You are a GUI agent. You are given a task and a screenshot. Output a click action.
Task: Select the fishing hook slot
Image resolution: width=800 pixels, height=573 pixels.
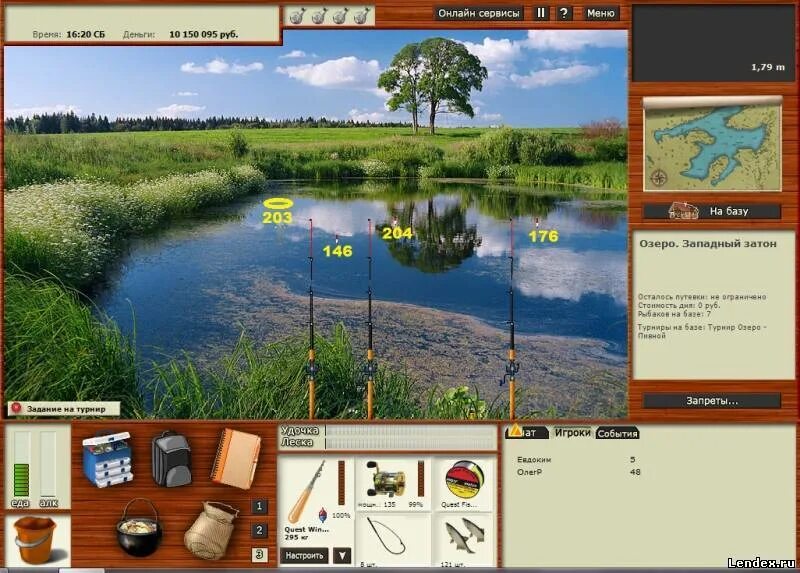386,536
